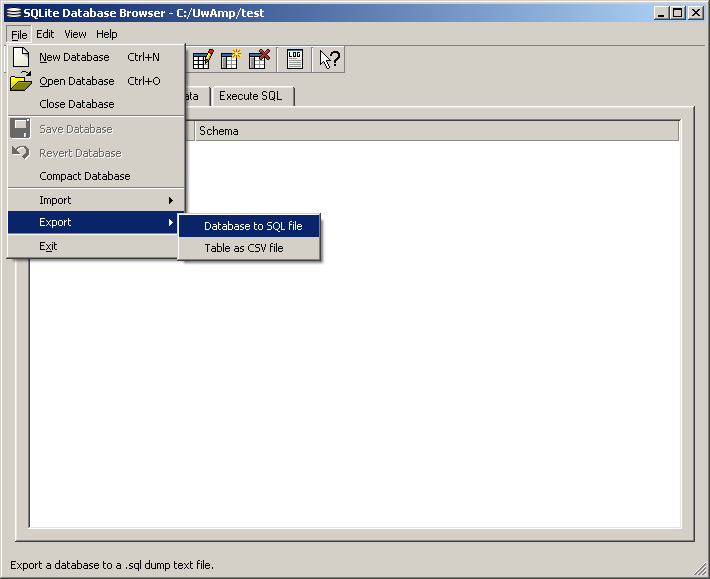The width and height of the screenshot is (710, 579).
Task: Expand the Import submenu
Action: click(x=96, y=200)
